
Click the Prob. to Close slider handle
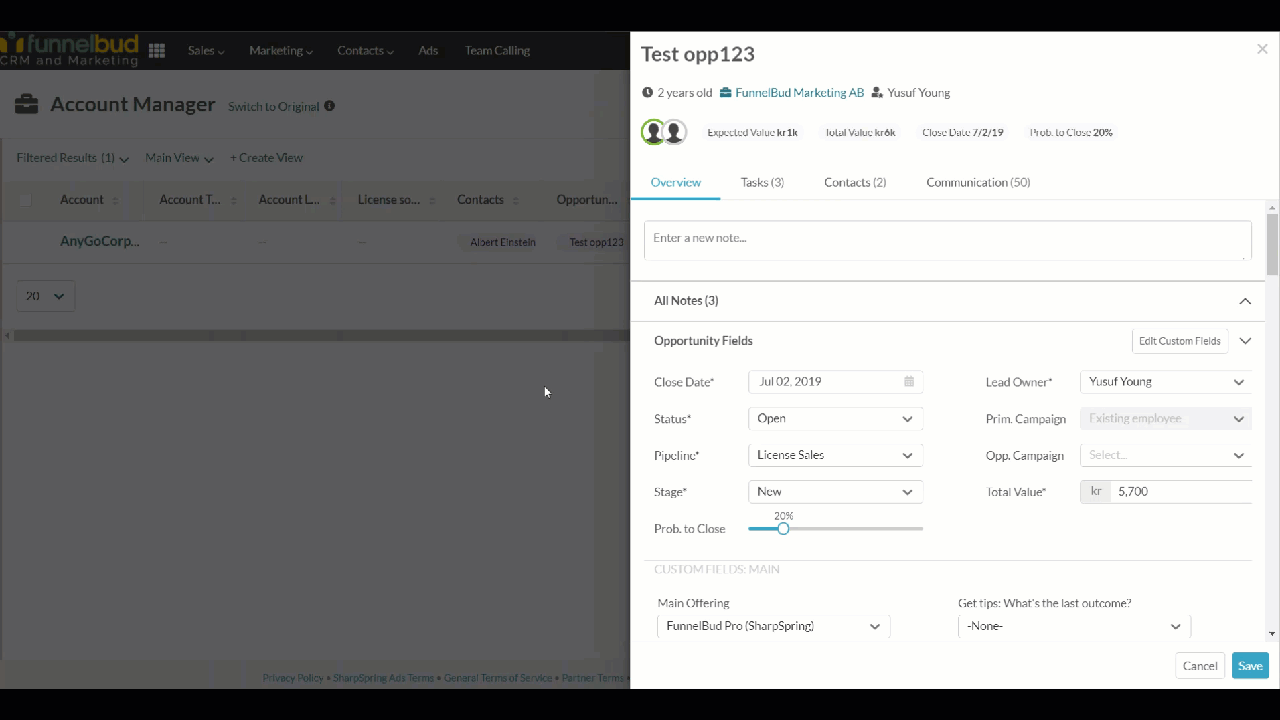click(x=783, y=529)
